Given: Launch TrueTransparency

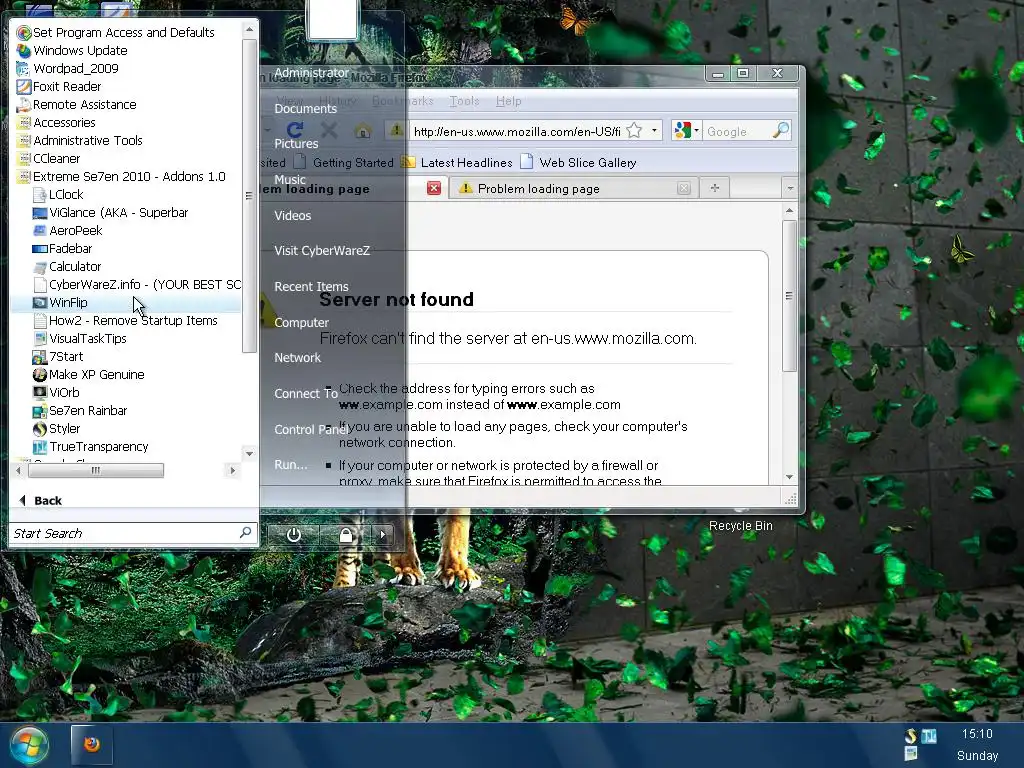Looking at the screenshot, I should pos(99,446).
